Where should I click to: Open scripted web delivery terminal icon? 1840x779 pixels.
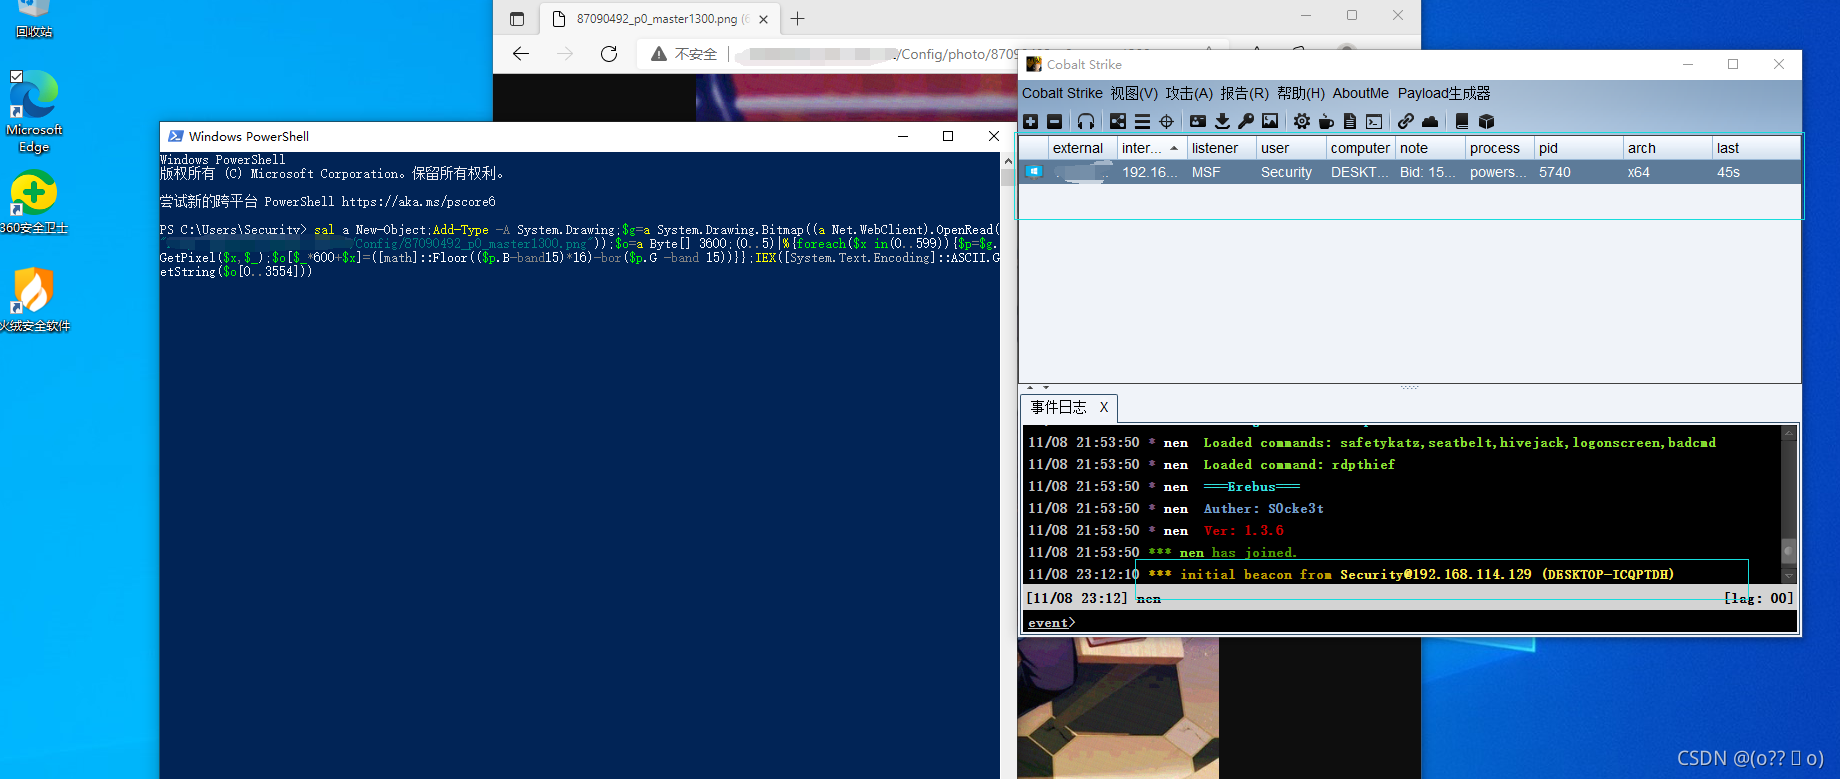[1374, 121]
